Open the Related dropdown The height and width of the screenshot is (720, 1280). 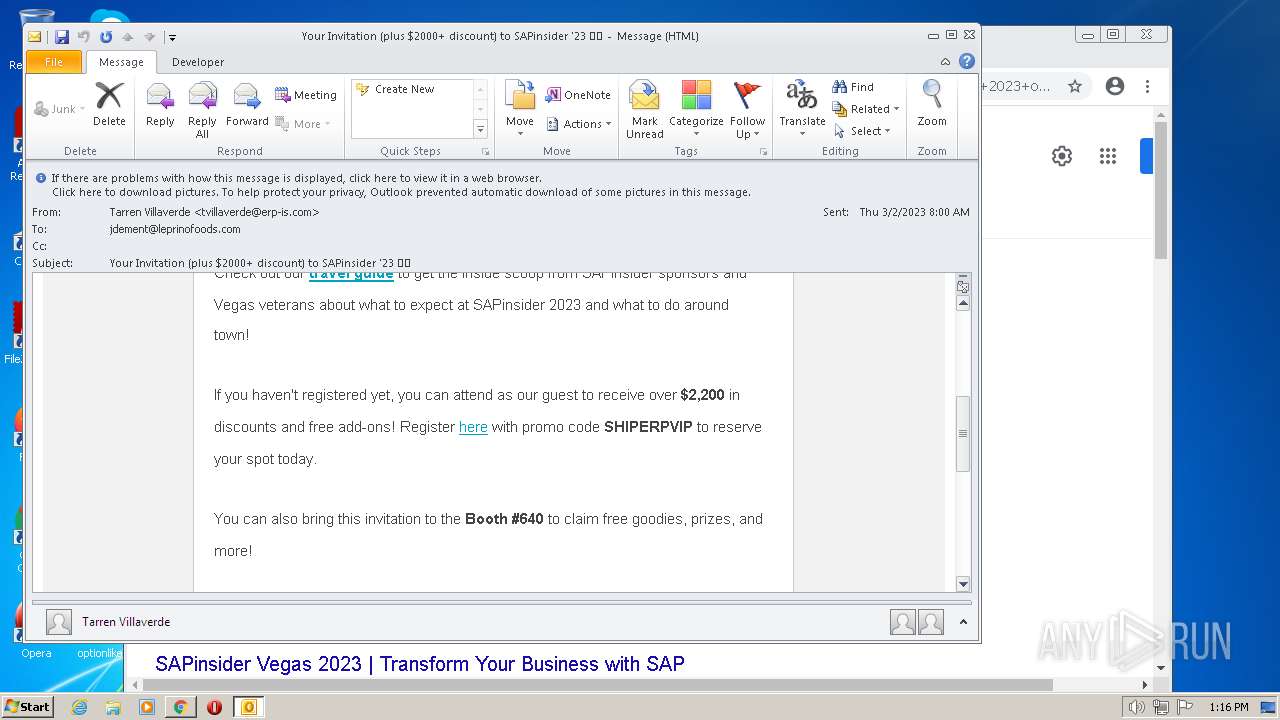point(866,109)
